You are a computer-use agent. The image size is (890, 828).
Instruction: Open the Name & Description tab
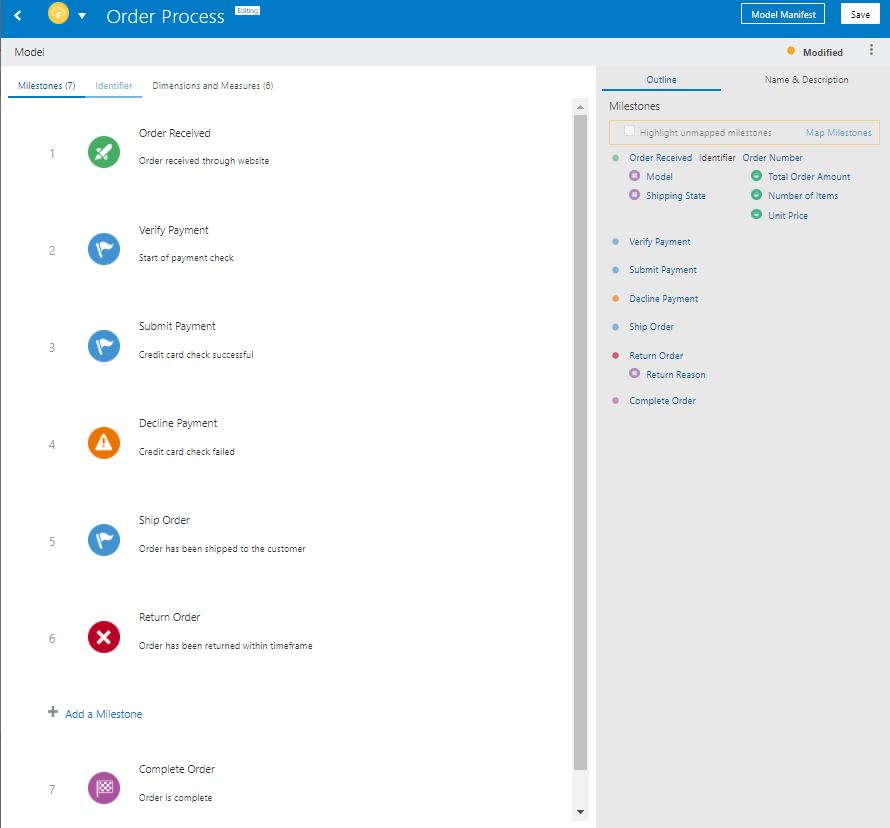(806, 80)
